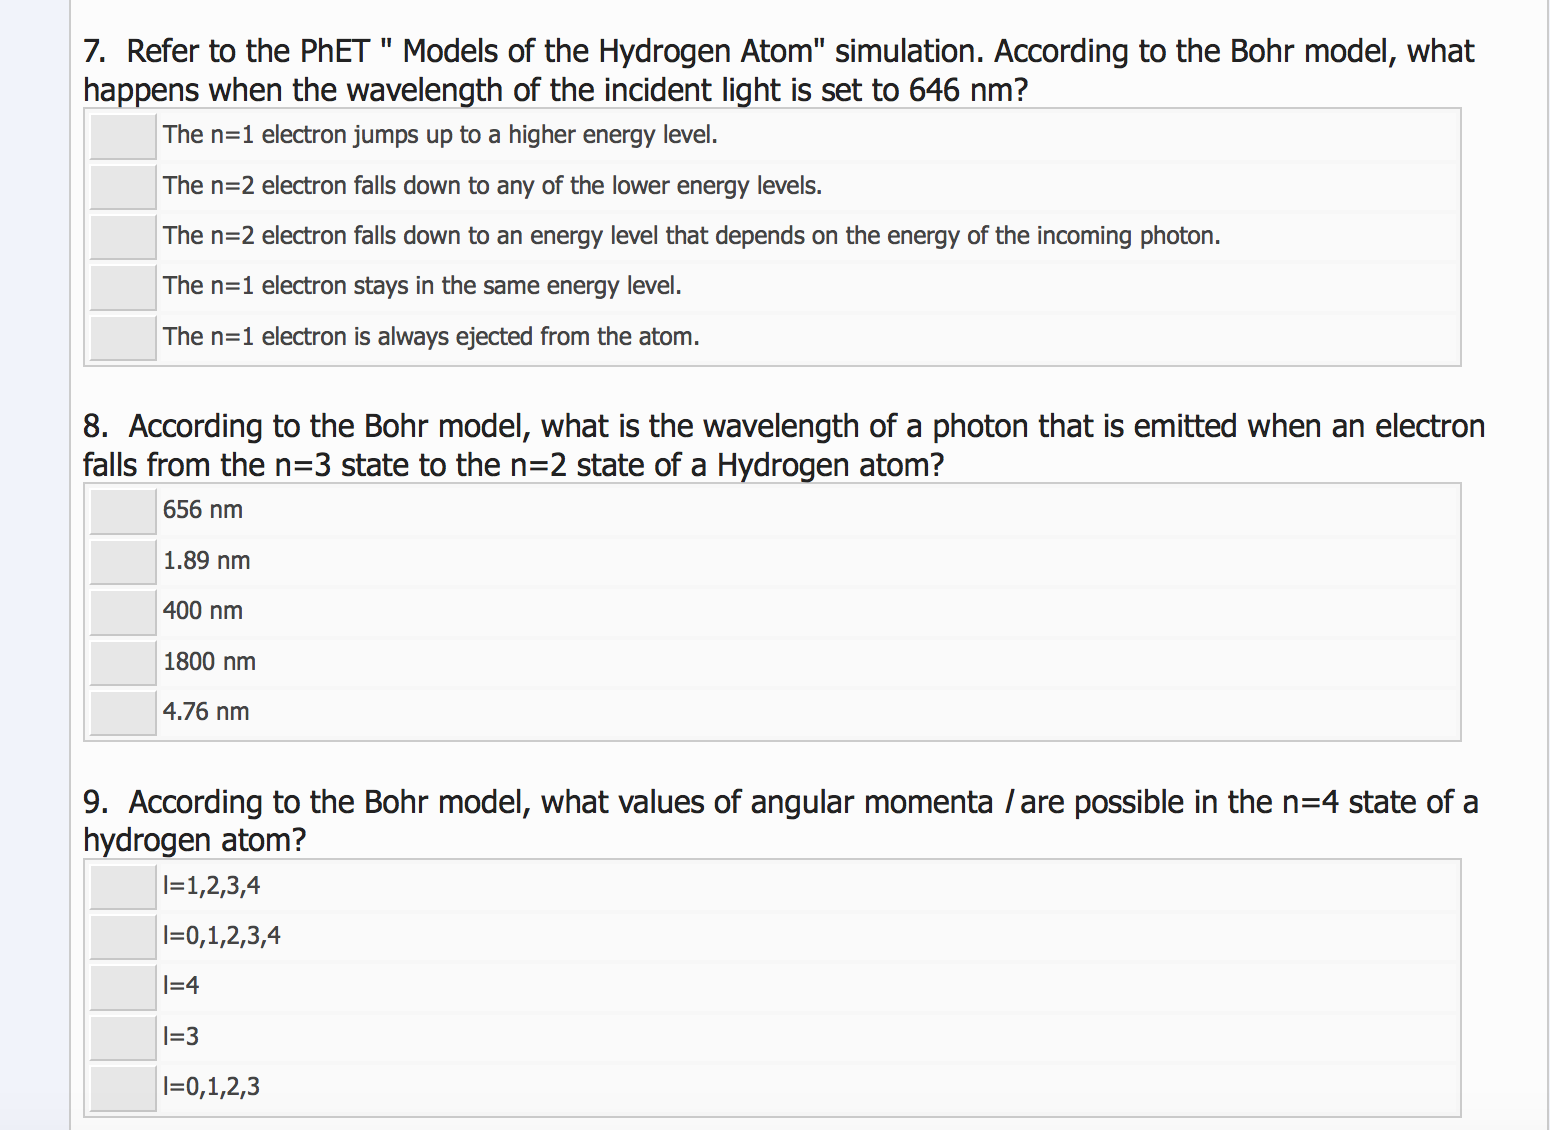Check "The n=1 electron stays in the same energy level"

coord(121,286)
